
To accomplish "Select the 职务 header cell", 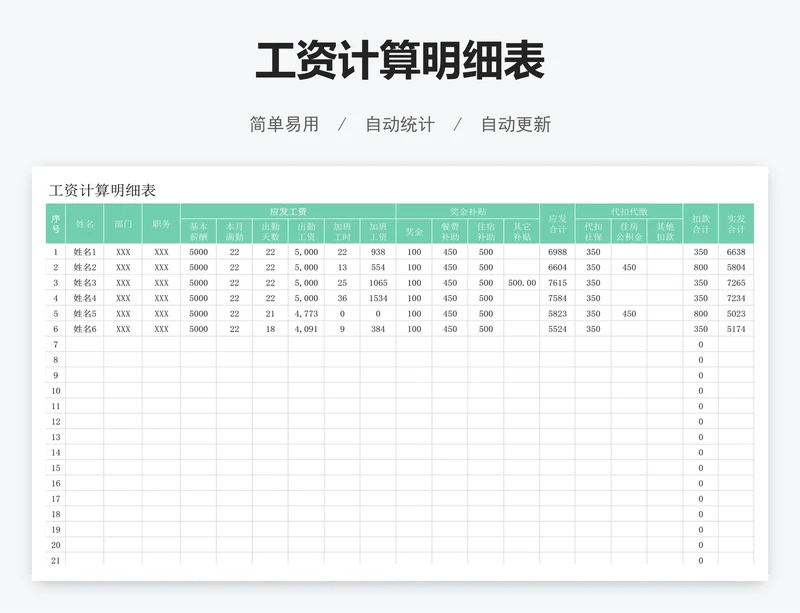I will 161,224.
